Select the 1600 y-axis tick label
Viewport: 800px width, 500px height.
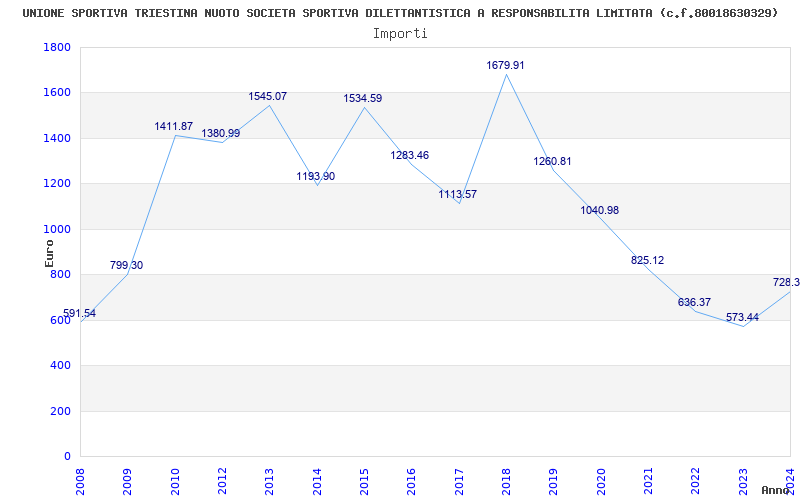57,93
